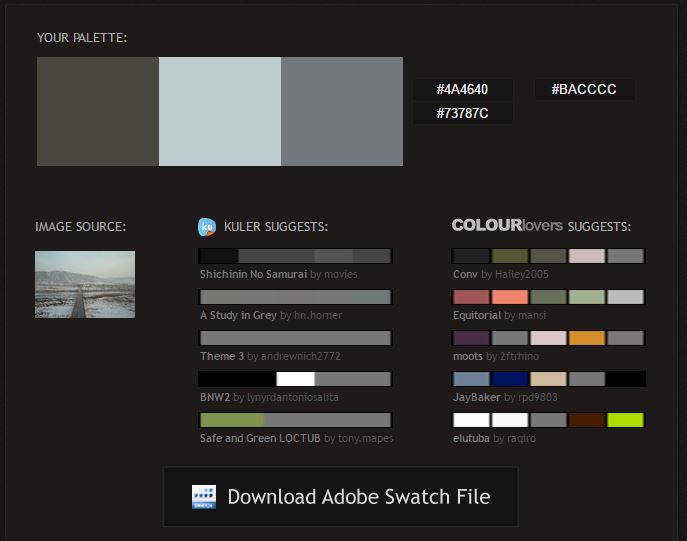This screenshot has height=541, width=687.
Task: Click the 'by Hailey2005' author text
Action: [515, 274]
